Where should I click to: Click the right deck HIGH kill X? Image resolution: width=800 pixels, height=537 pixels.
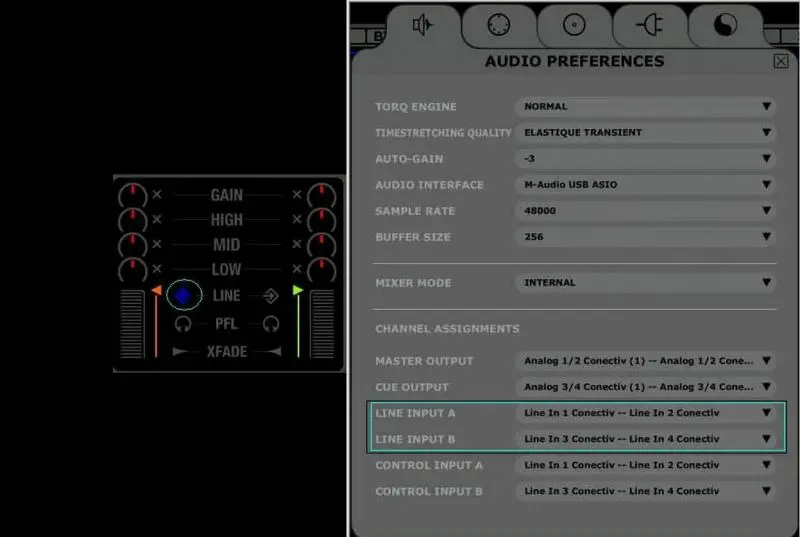pos(296,220)
